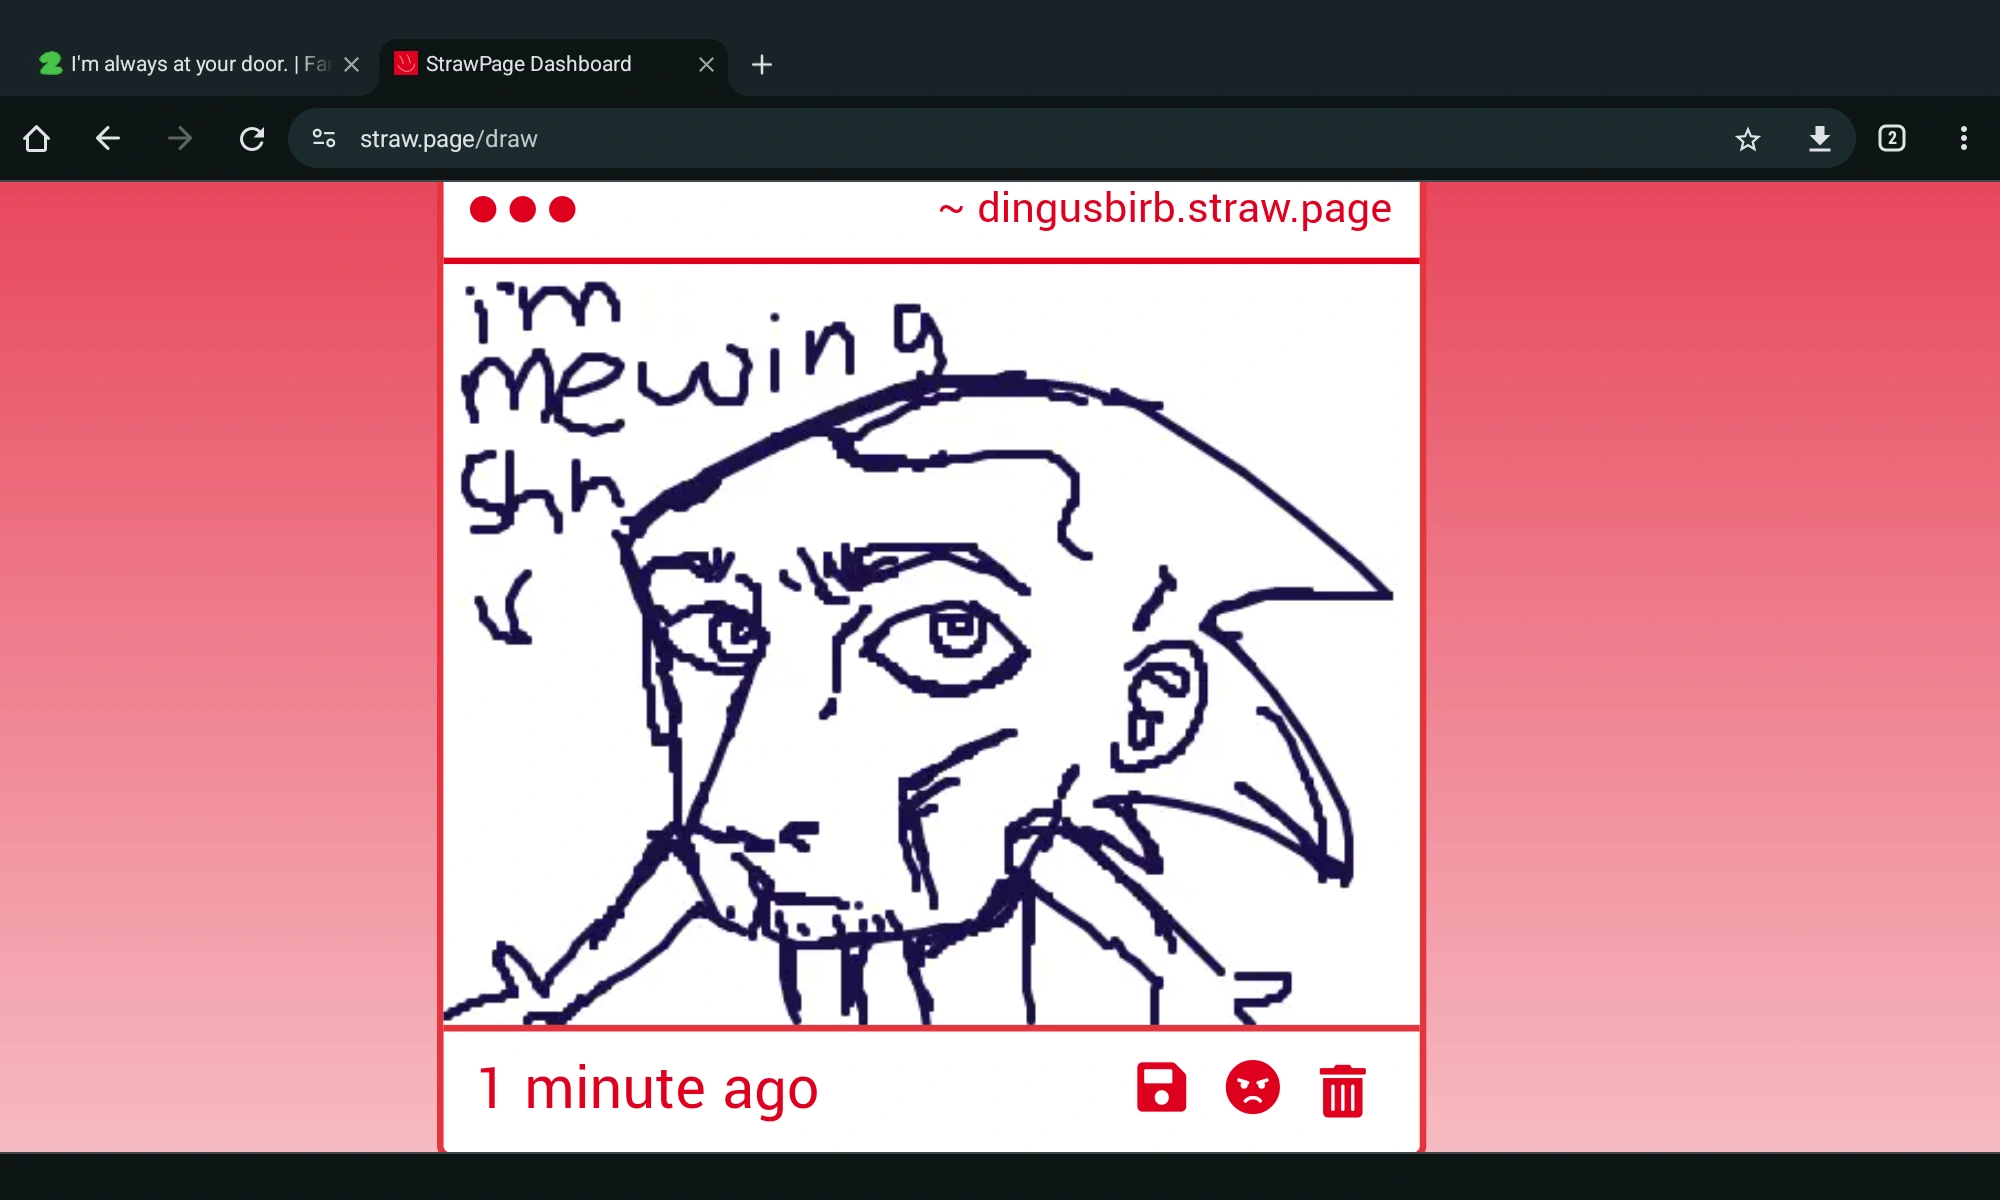The image size is (2000, 1200).
Task: Bookmark this page with the star icon
Action: coord(1748,139)
